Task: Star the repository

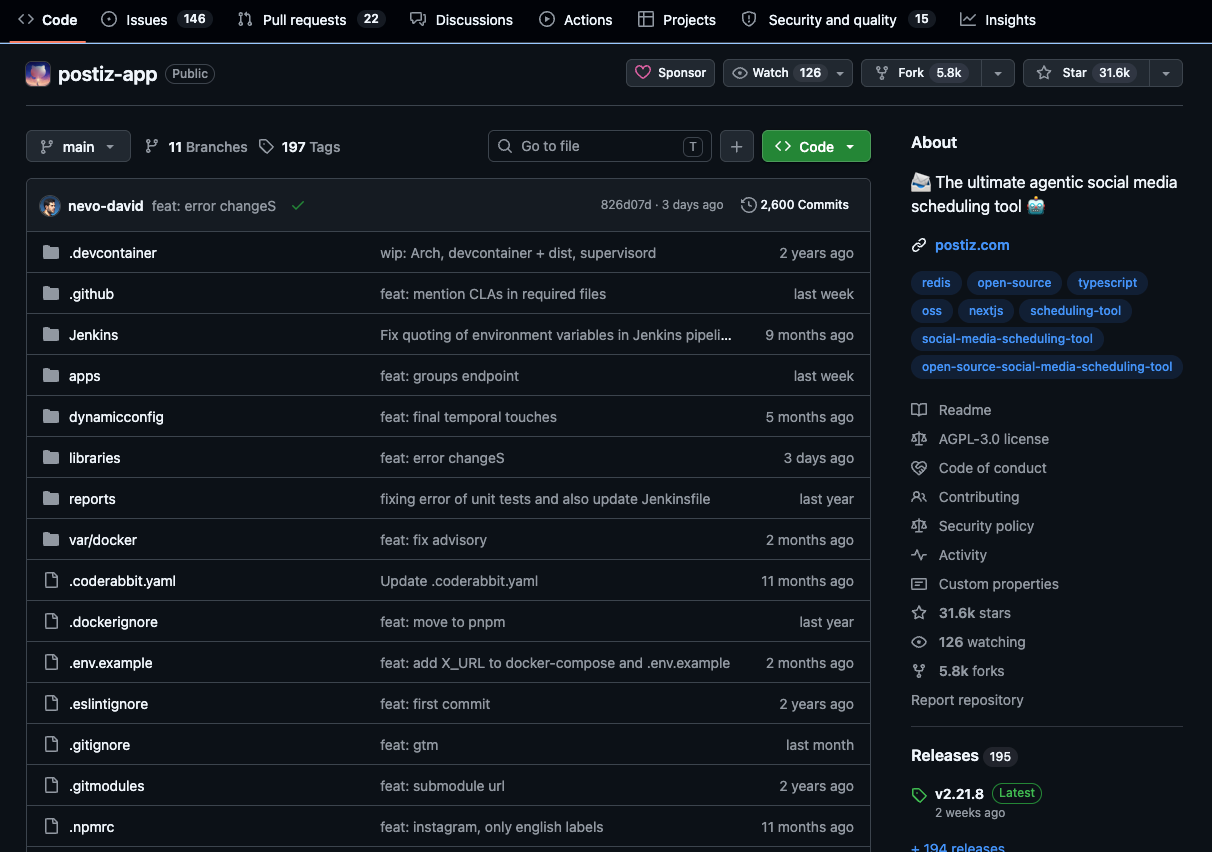Action: (1086, 73)
